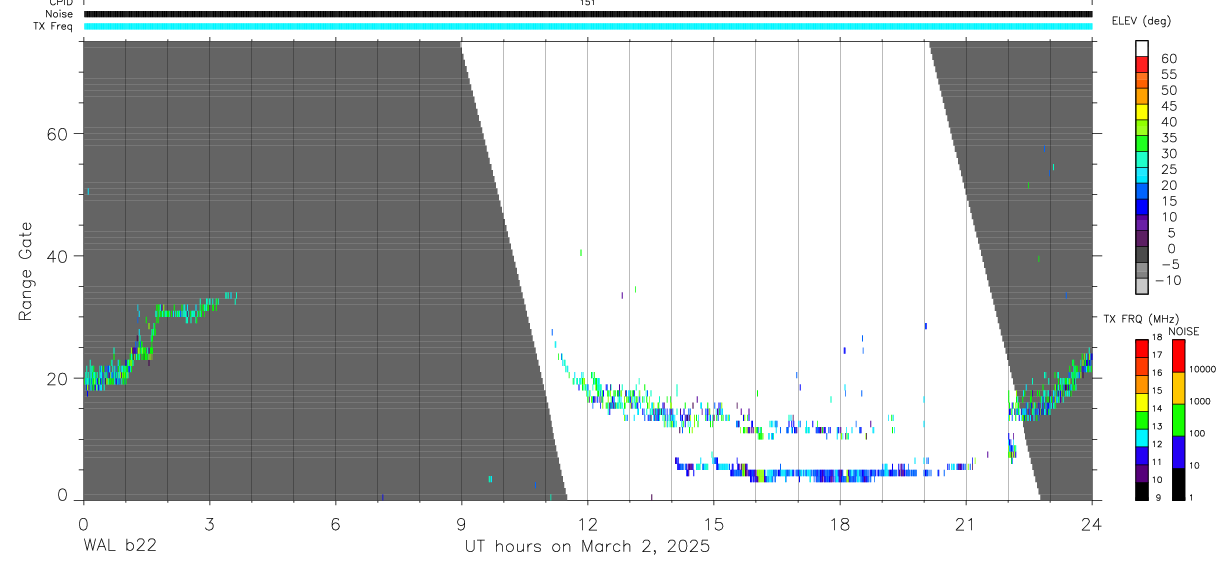
Task: Select the red 17–18 MHz frequency swatch
Action: coord(1142,348)
